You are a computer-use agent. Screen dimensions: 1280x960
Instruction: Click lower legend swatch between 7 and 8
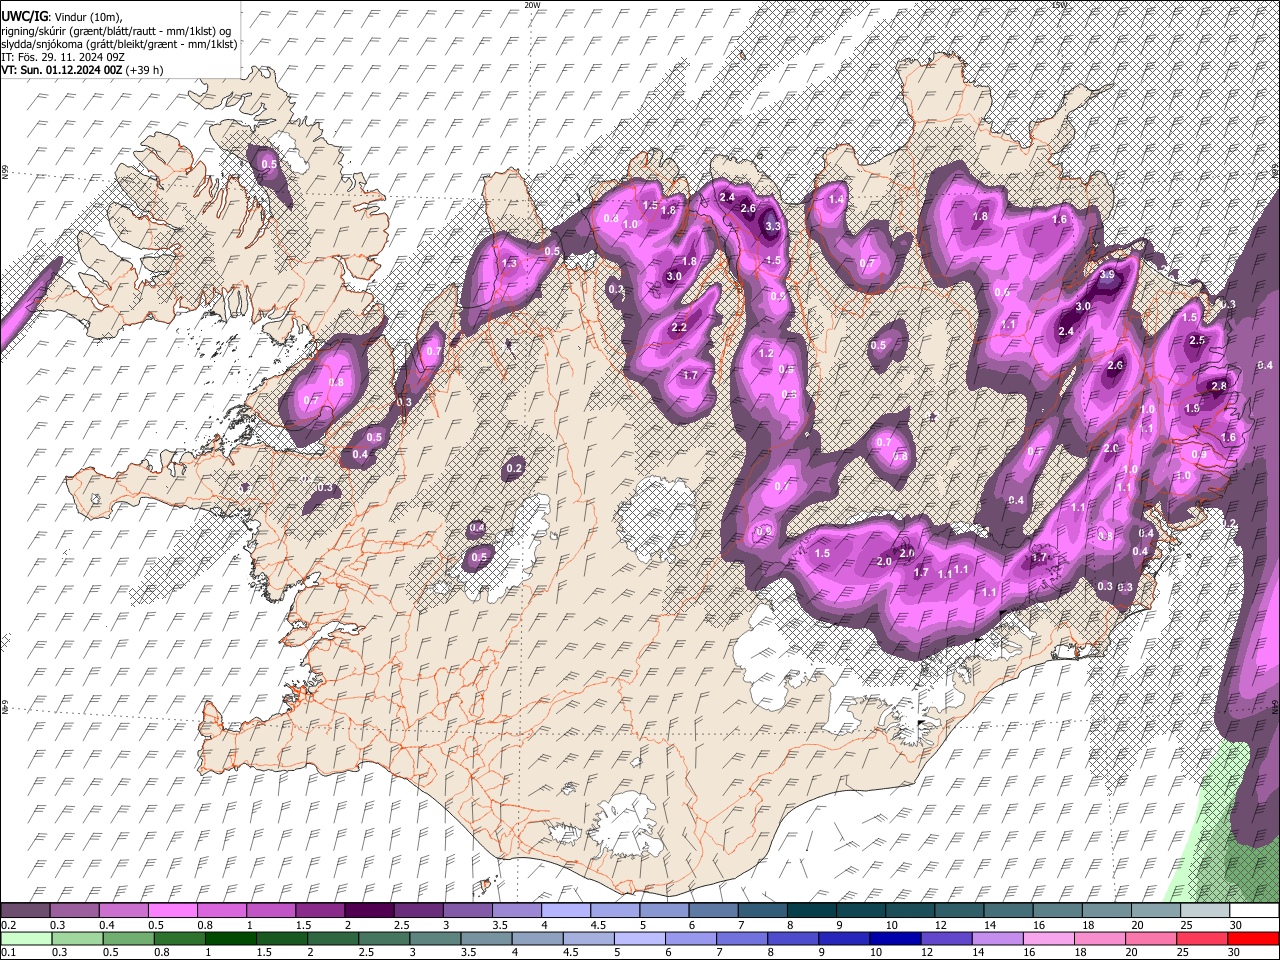(741, 938)
